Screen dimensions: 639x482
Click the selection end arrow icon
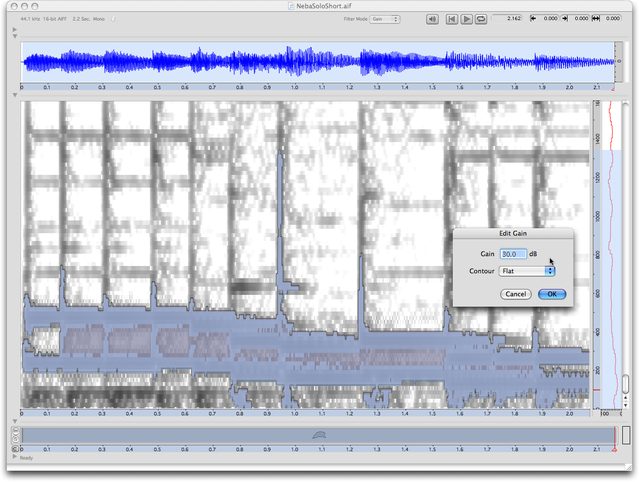[x=565, y=19]
